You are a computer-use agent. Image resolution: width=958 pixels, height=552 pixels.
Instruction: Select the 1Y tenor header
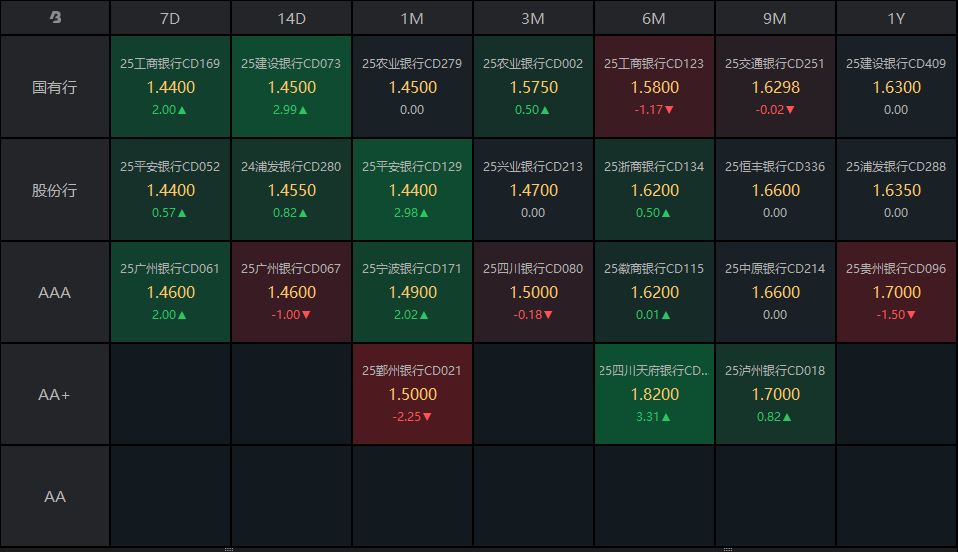(896, 18)
